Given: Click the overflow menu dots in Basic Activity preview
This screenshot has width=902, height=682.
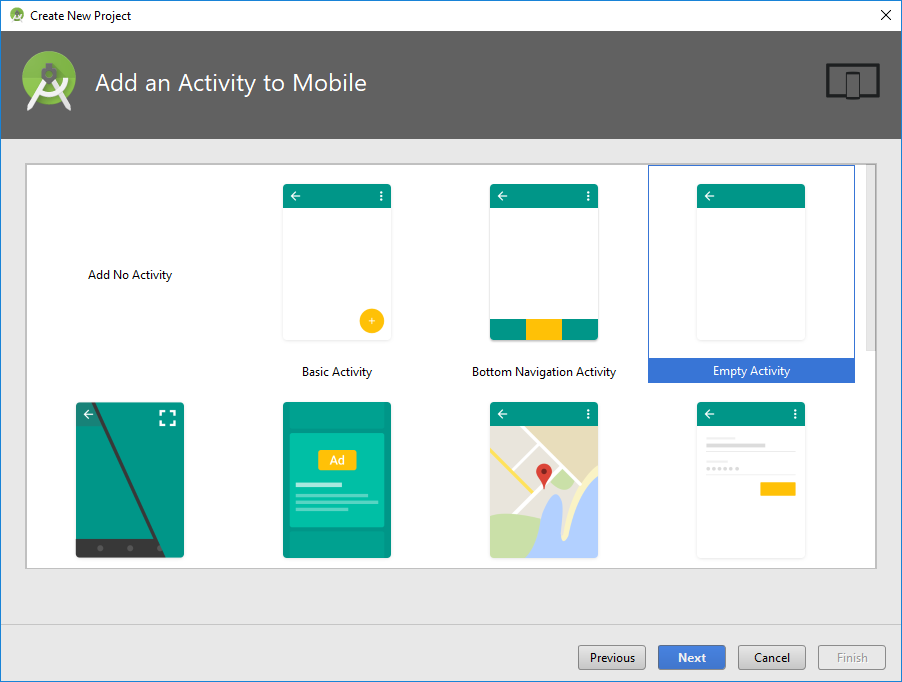Looking at the screenshot, I should point(381,196).
